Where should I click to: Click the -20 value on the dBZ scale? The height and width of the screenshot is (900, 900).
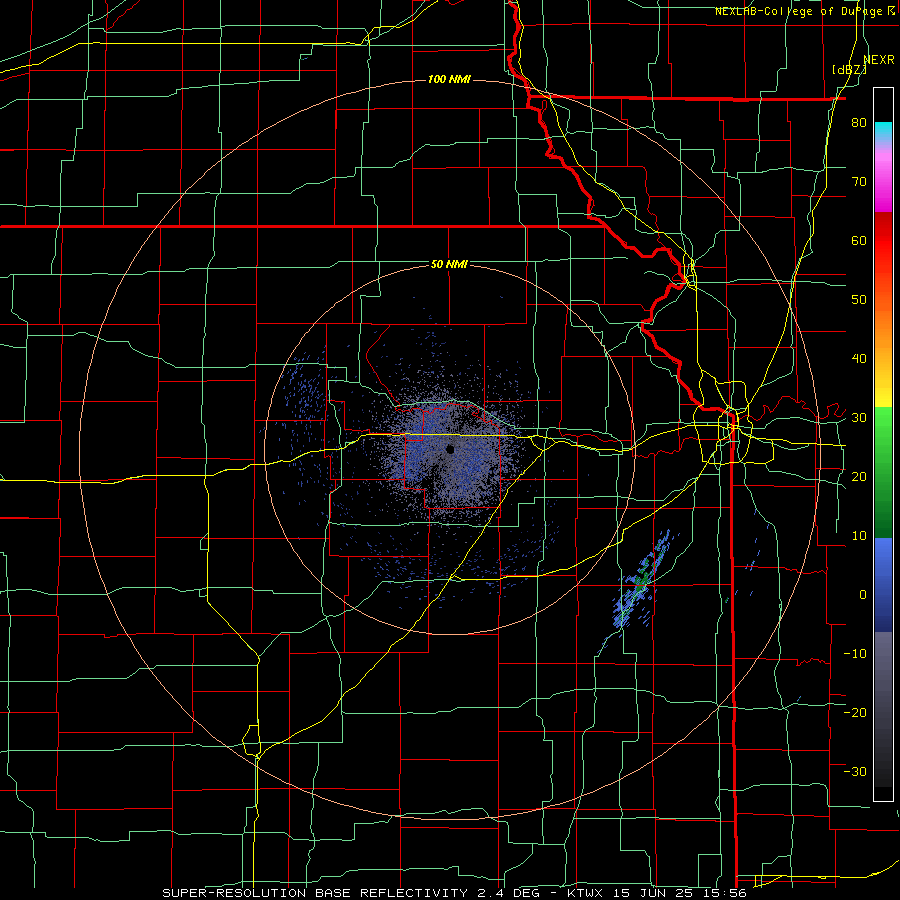point(855,713)
